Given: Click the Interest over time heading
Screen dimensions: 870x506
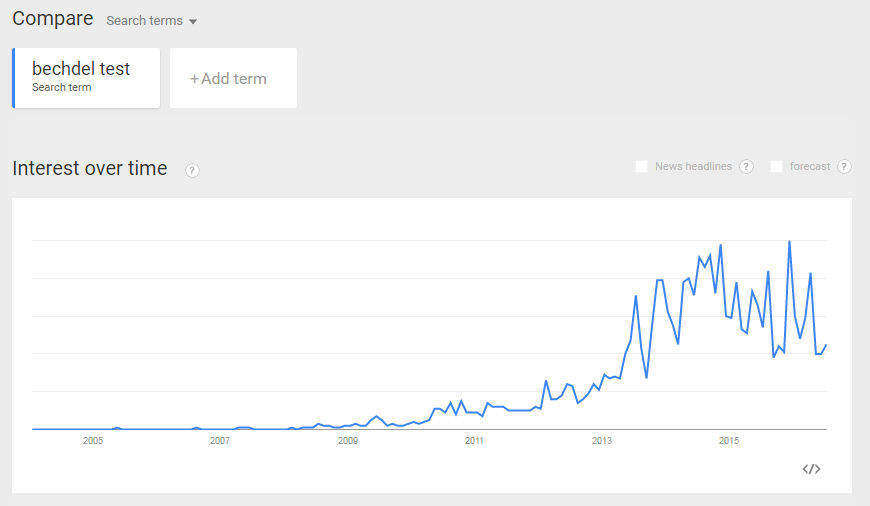Looking at the screenshot, I should (90, 168).
